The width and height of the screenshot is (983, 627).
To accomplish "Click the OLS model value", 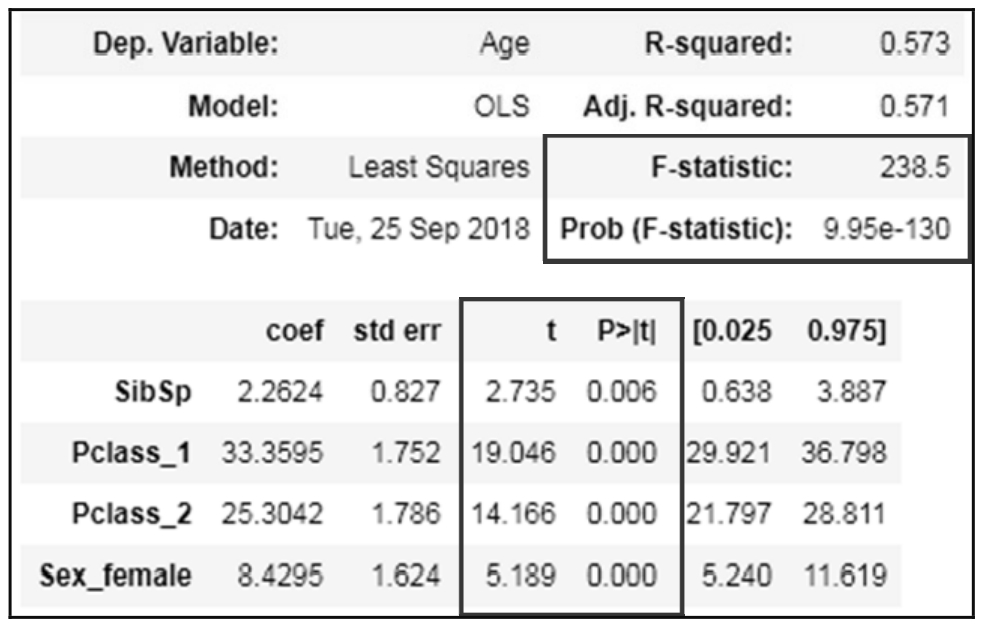I will (x=503, y=106).
